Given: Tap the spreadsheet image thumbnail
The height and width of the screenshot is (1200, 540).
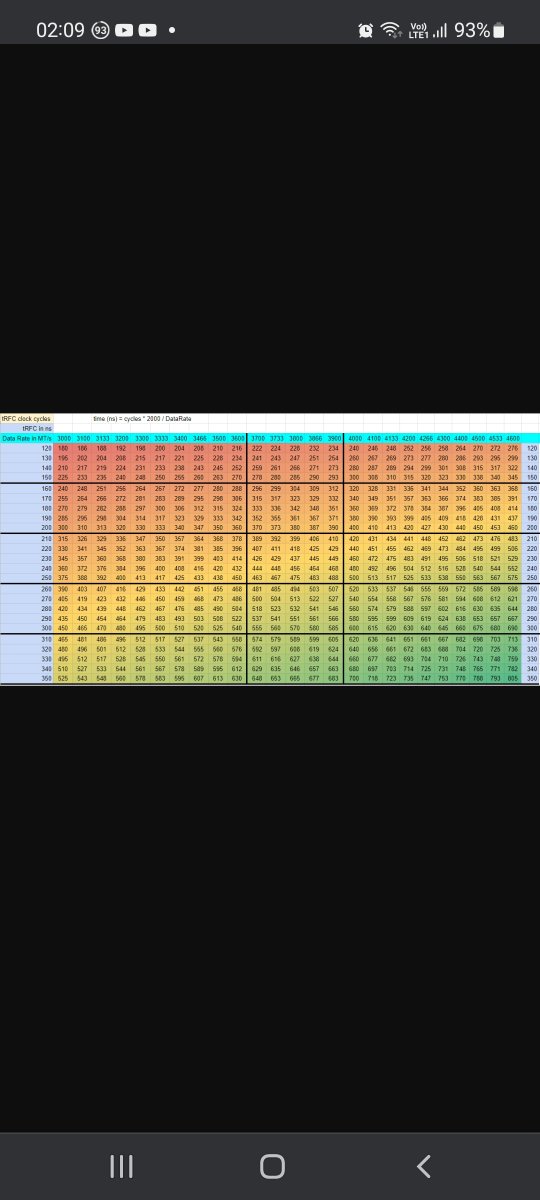Looking at the screenshot, I should [x=270, y=549].
